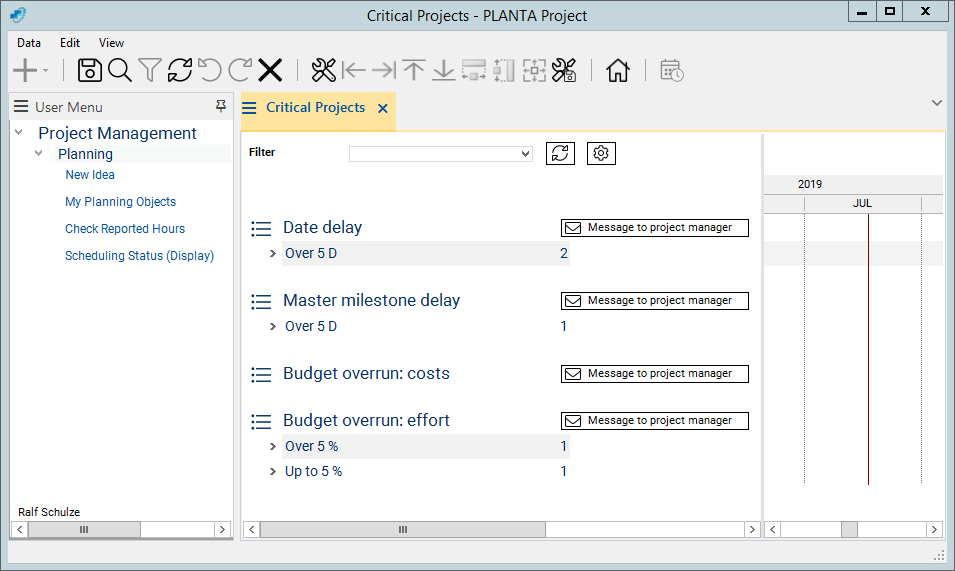
Task: Click the Ralf Schulze user name
Action: (x=49, y=512)
